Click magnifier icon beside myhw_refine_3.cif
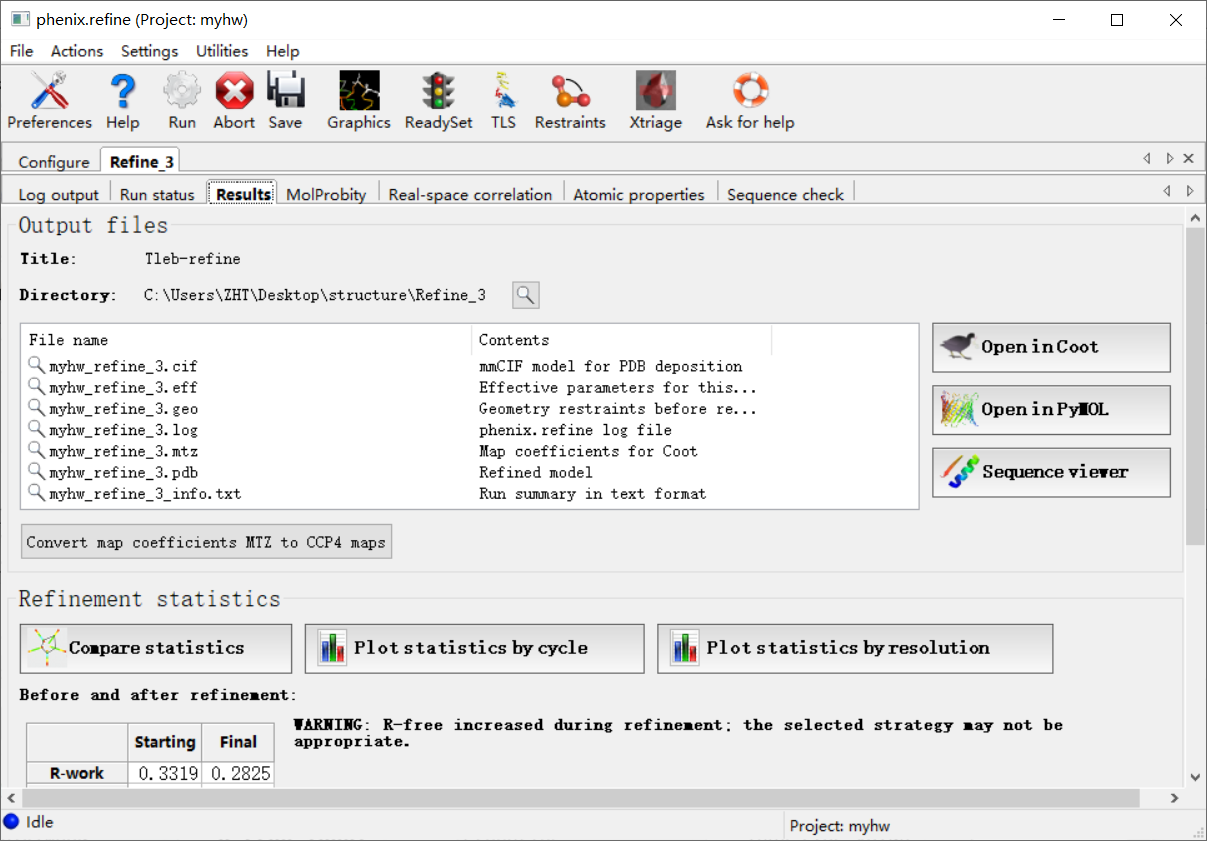Screen dimensions: 1207x841 (x=36, y=366)
